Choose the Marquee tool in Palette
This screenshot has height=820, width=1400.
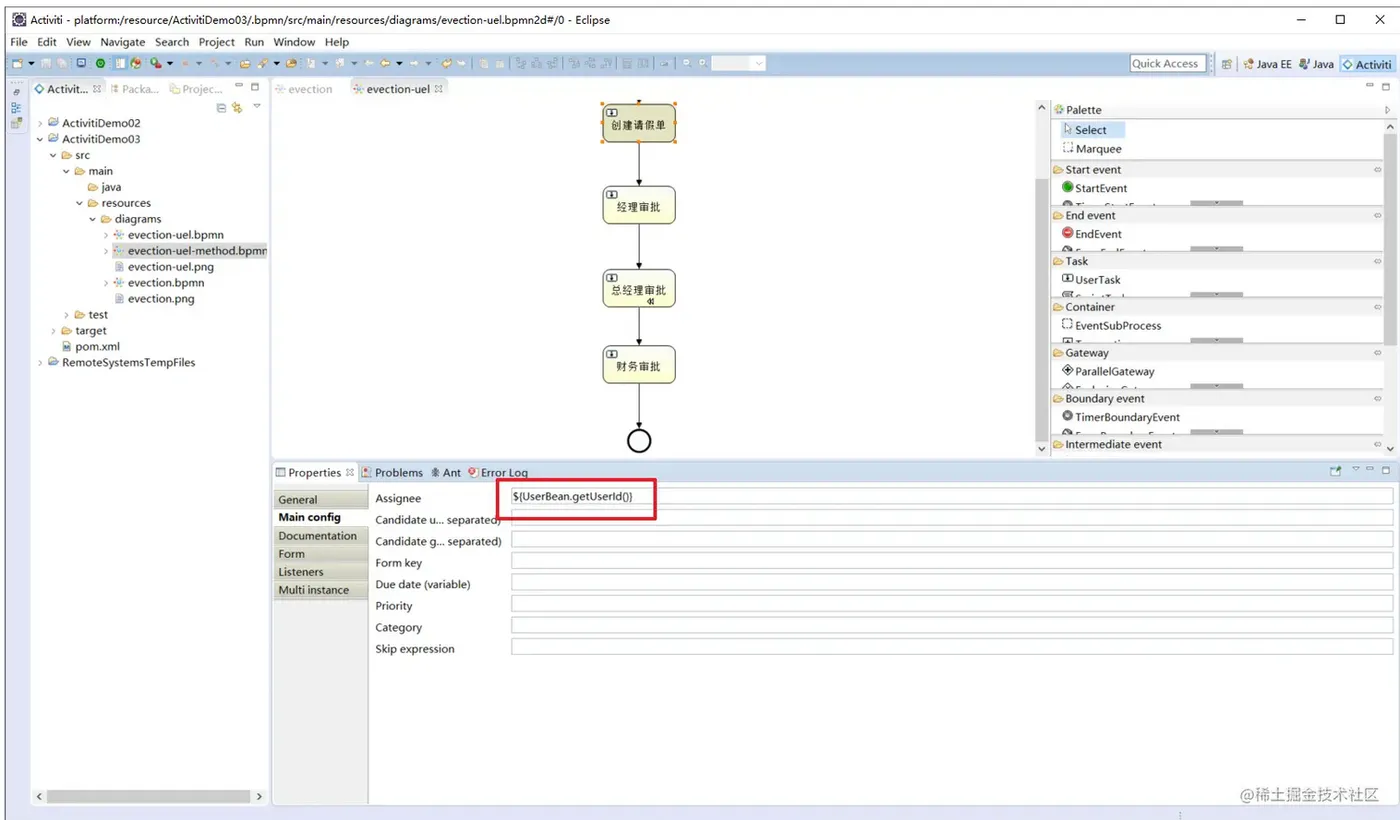tap(1091, 149)
